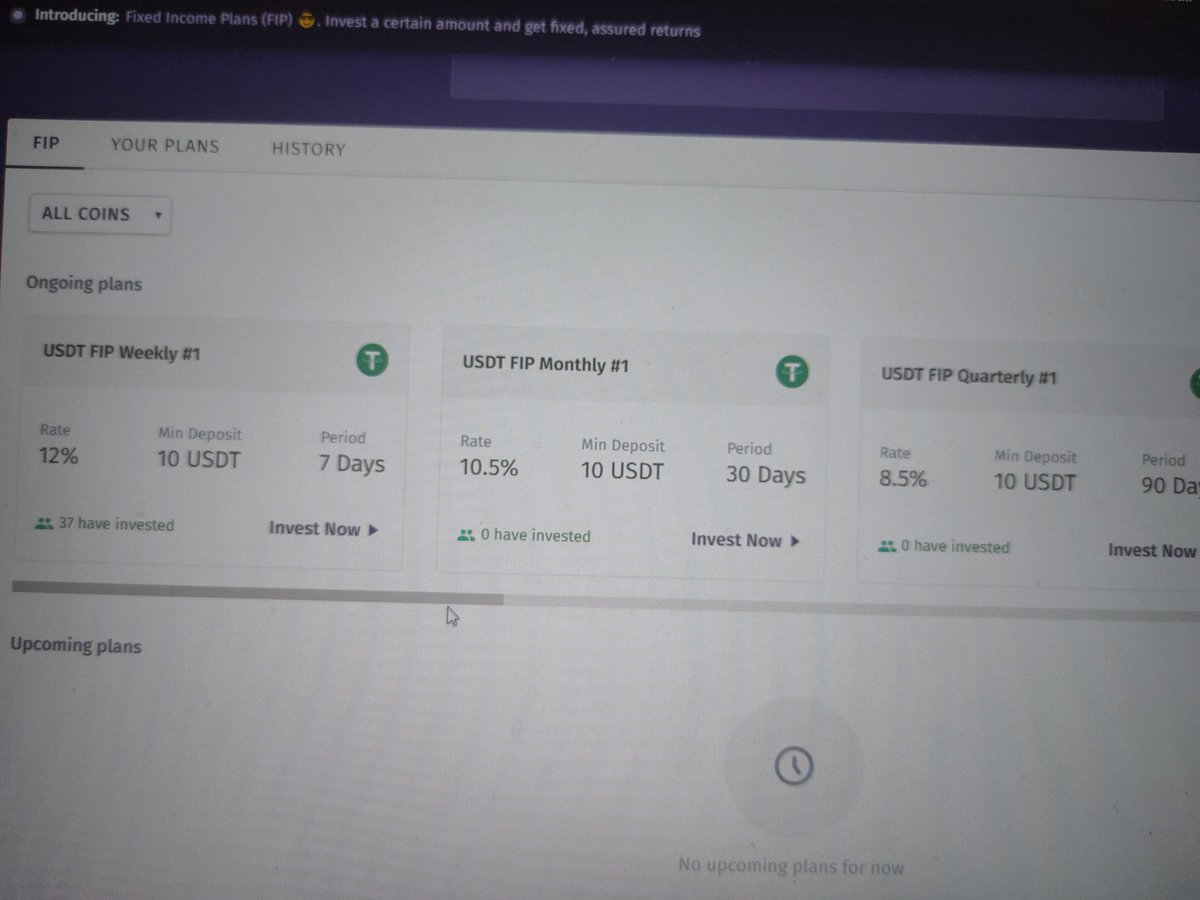Open the YOUR PLANS tab
Image resolution: width=1200 pixels, height=900 pixels.
click(x=165, y=145)
